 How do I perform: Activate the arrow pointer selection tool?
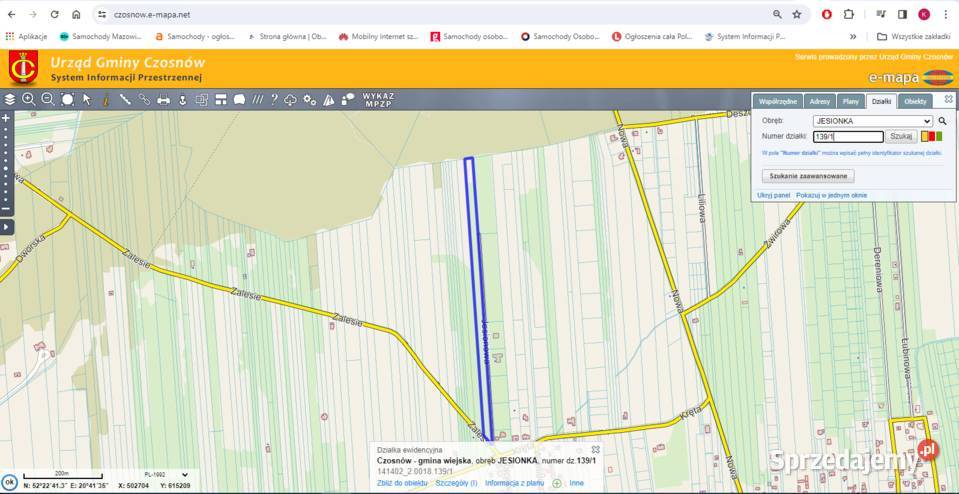(87, 99)
